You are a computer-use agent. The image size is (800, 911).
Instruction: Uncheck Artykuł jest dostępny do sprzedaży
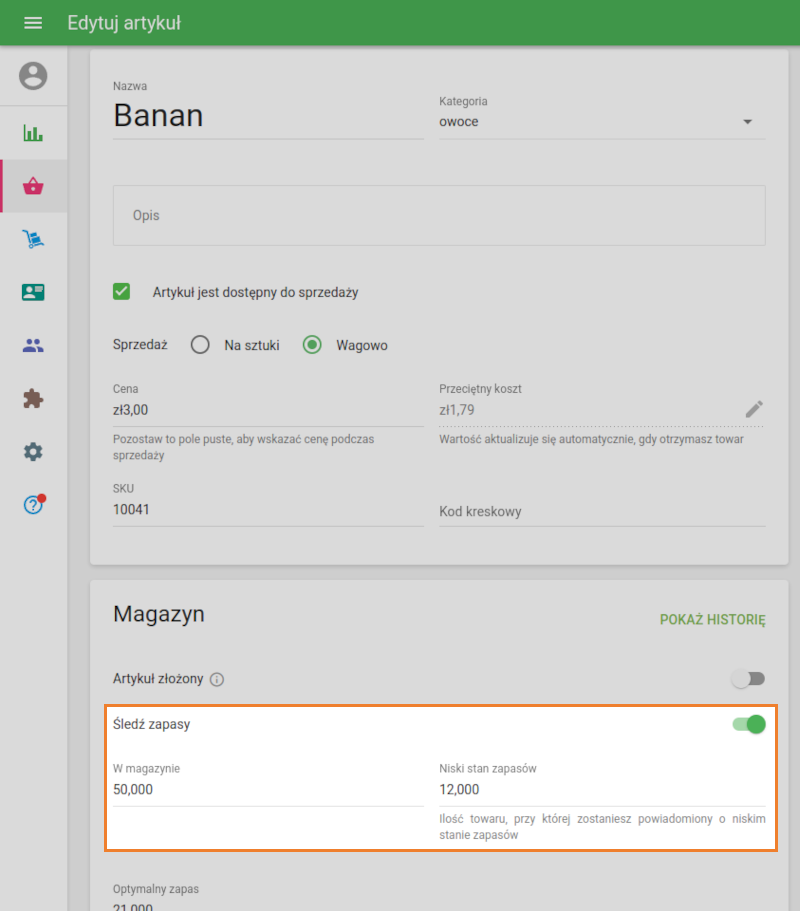[122, 292]
